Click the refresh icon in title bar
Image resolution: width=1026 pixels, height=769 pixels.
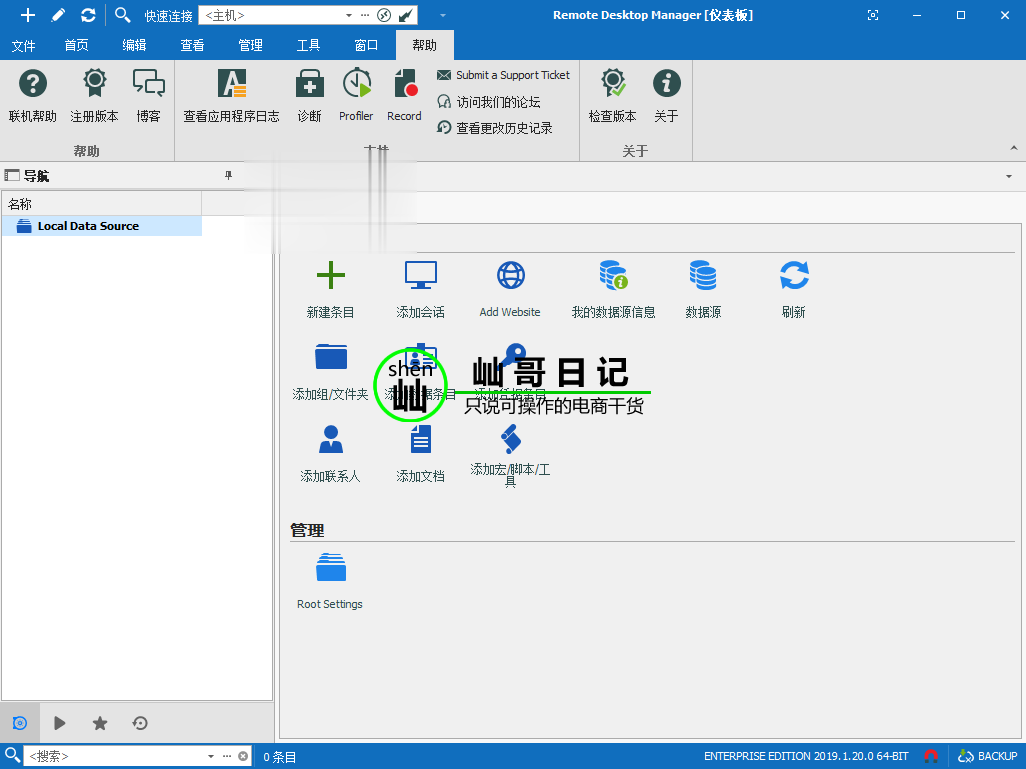[88, 15]
